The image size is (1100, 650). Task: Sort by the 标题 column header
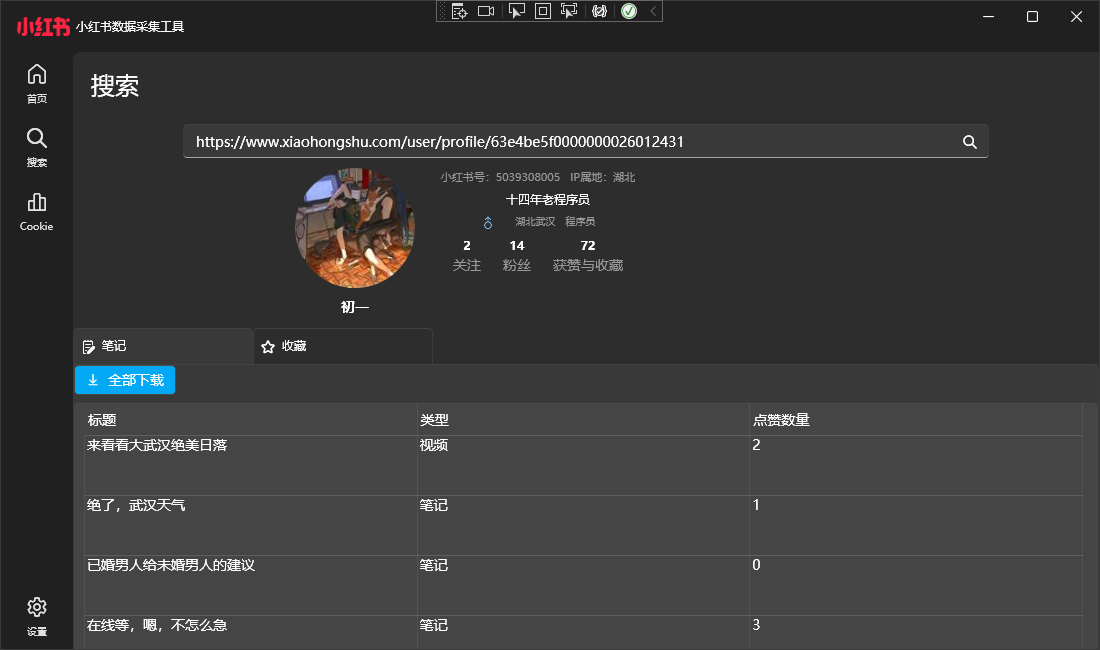(250, 420)
